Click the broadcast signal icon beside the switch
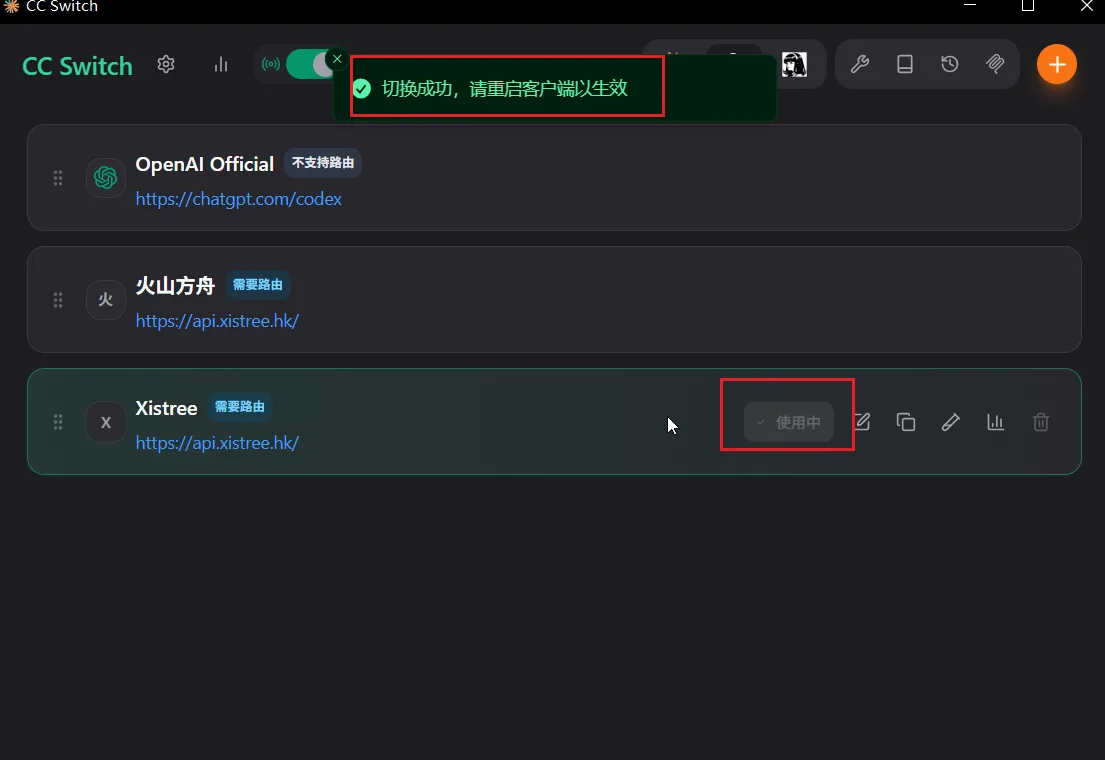 271,65
